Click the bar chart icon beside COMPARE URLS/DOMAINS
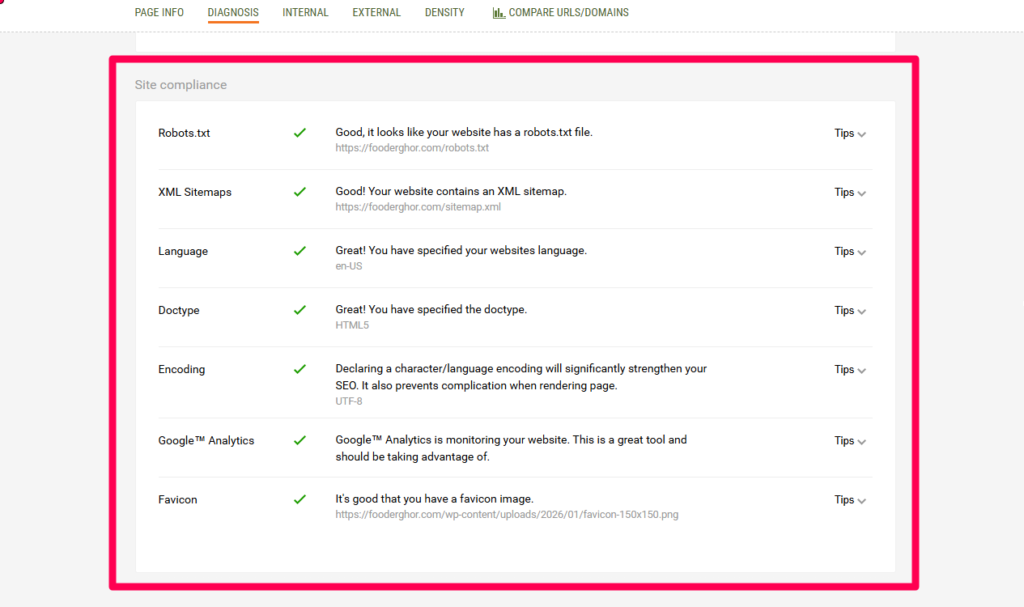This screenshot has height=607, width=1024. click(499, 12)
